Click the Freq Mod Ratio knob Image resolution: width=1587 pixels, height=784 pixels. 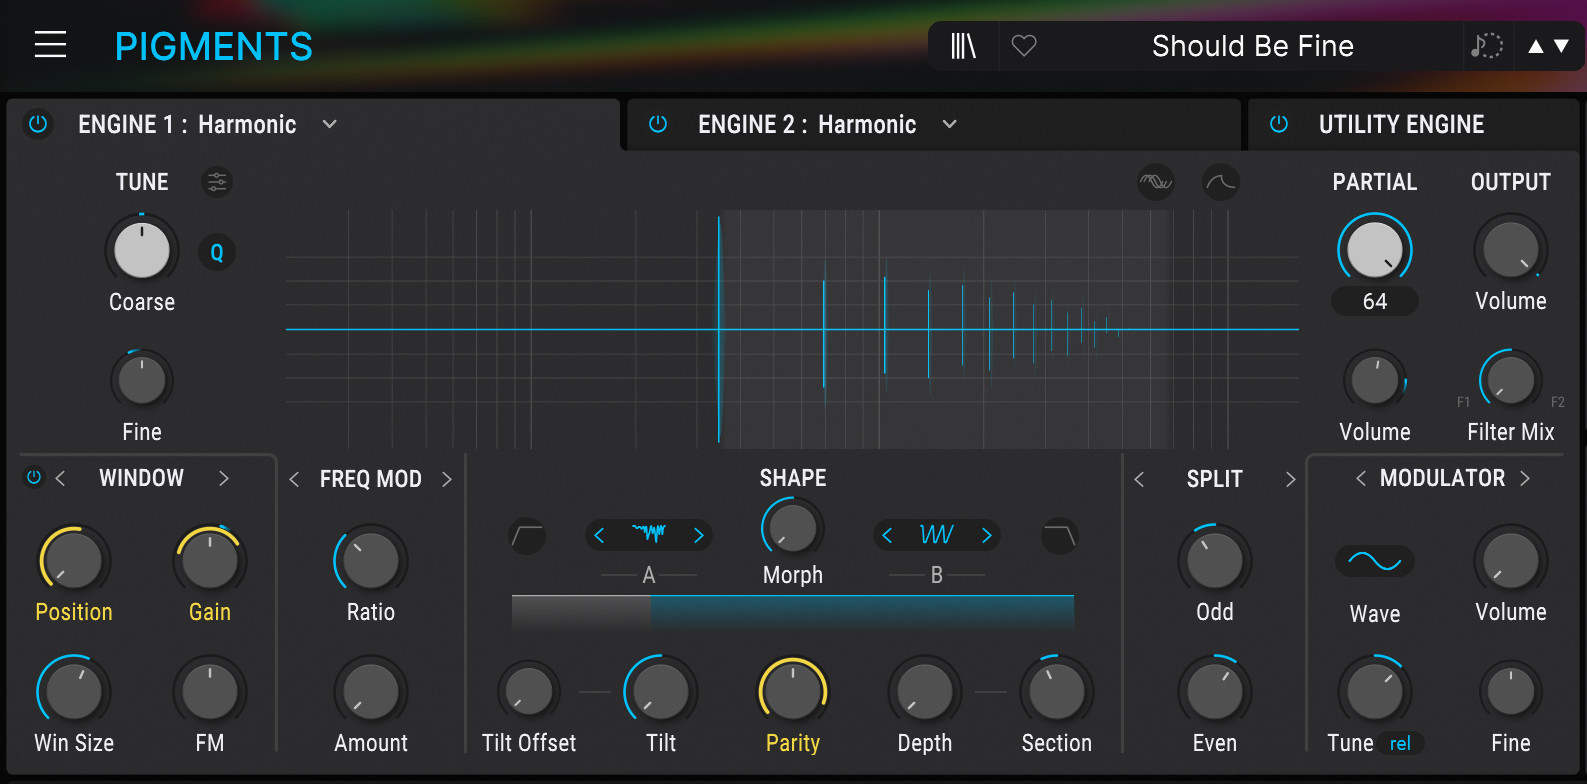pos(371,561)
